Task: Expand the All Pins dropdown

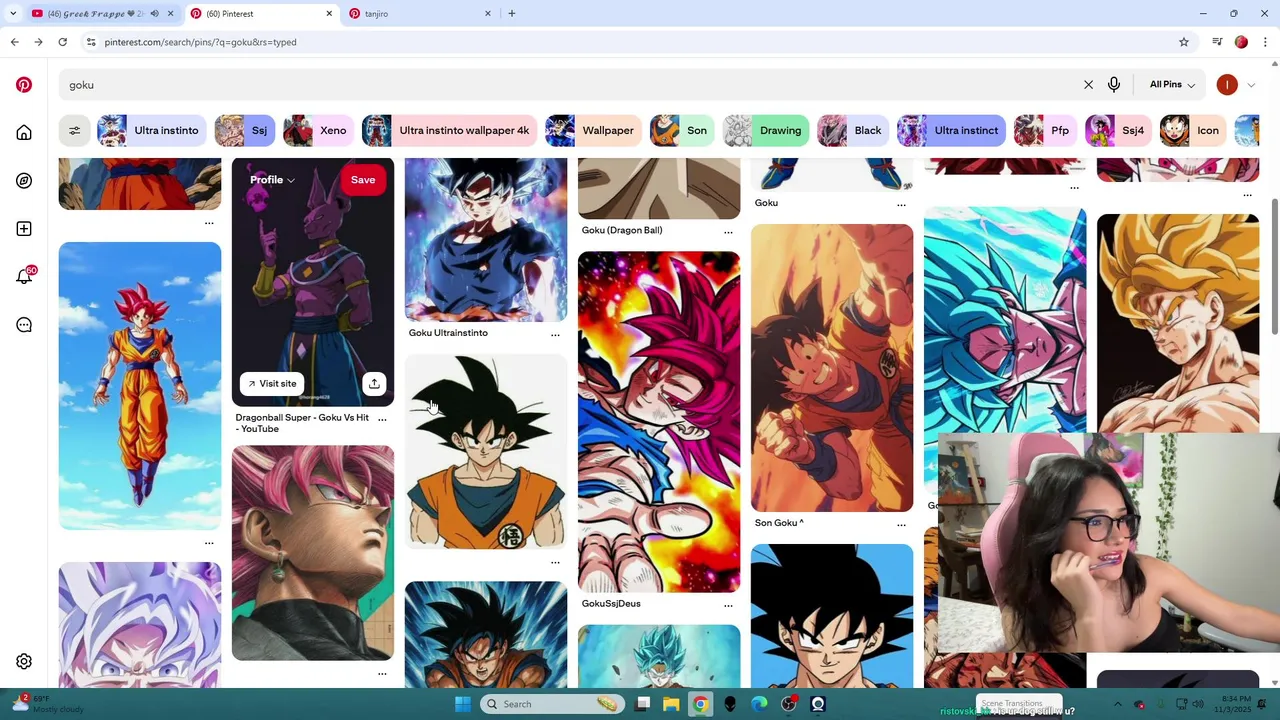Action: coord(1172,85)
